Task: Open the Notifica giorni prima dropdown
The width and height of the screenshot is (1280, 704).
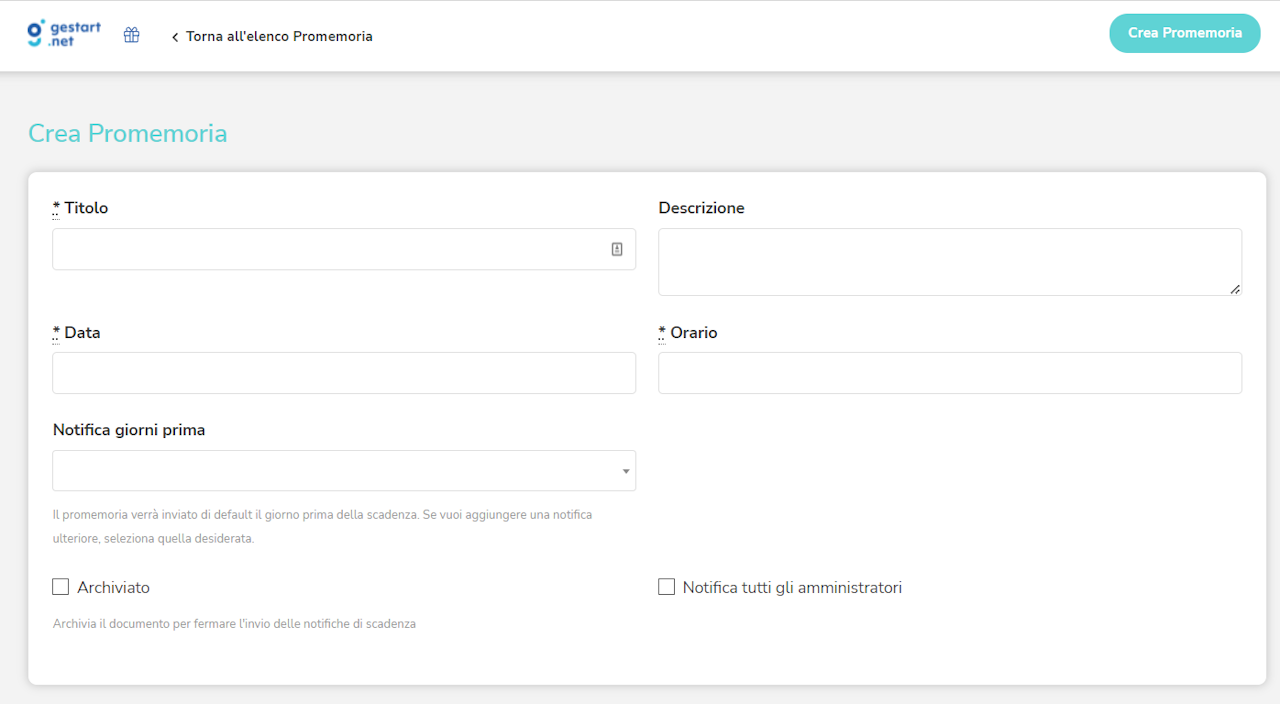Action: (x=344, y=470)
